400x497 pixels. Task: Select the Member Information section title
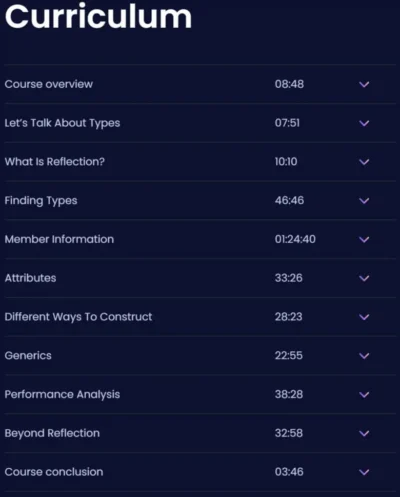59,239
